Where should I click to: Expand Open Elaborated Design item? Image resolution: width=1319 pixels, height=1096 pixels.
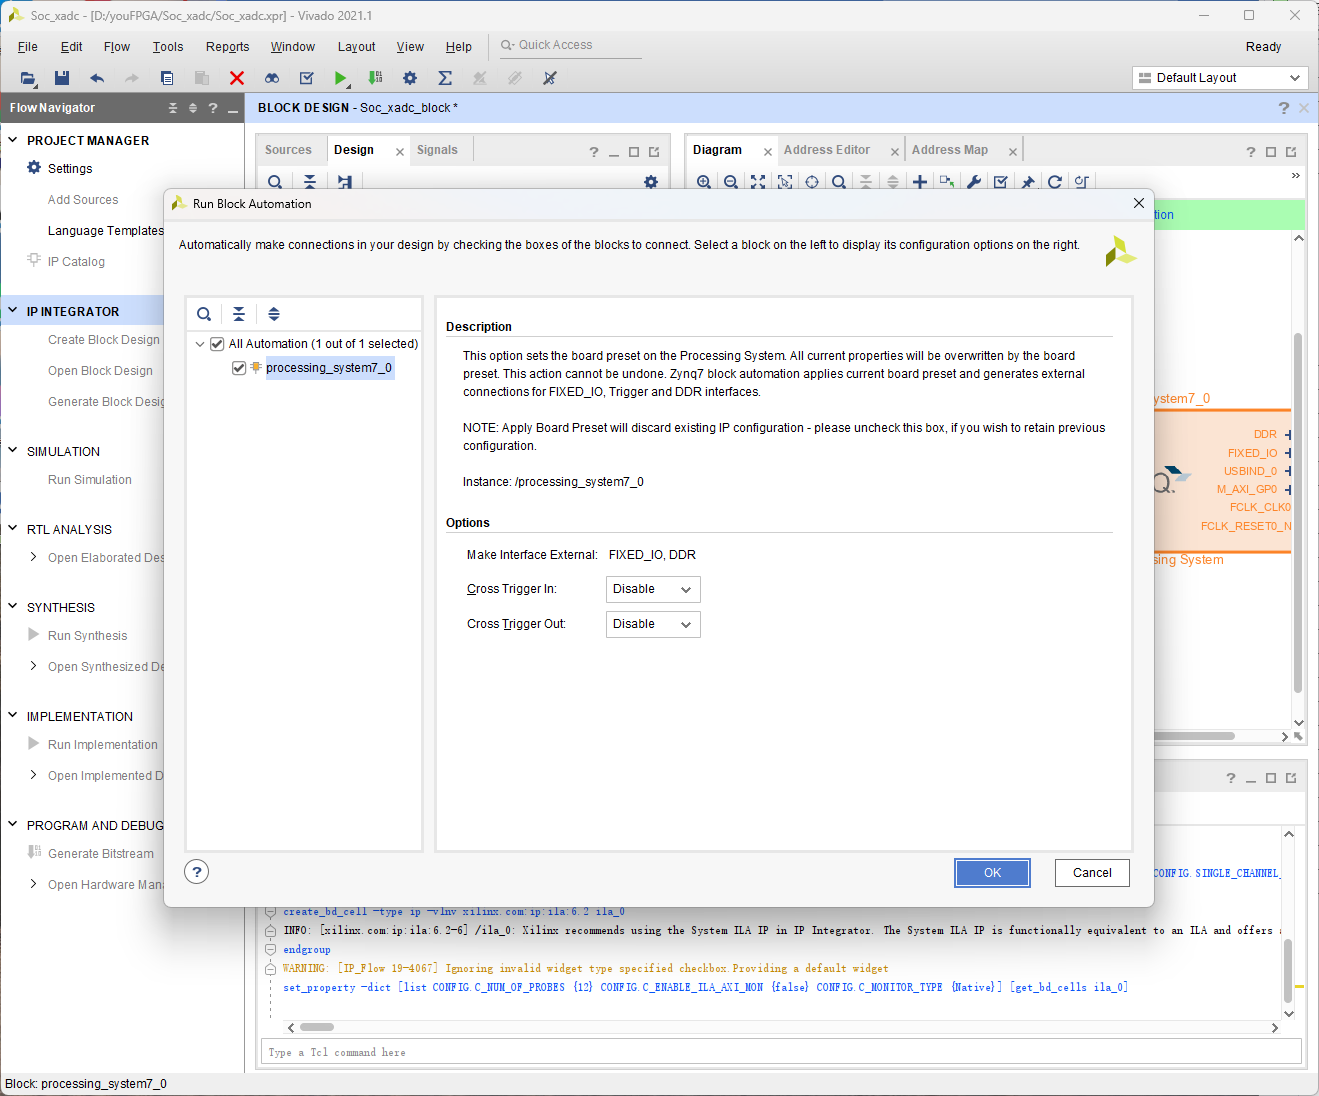[x=34, y=557]
